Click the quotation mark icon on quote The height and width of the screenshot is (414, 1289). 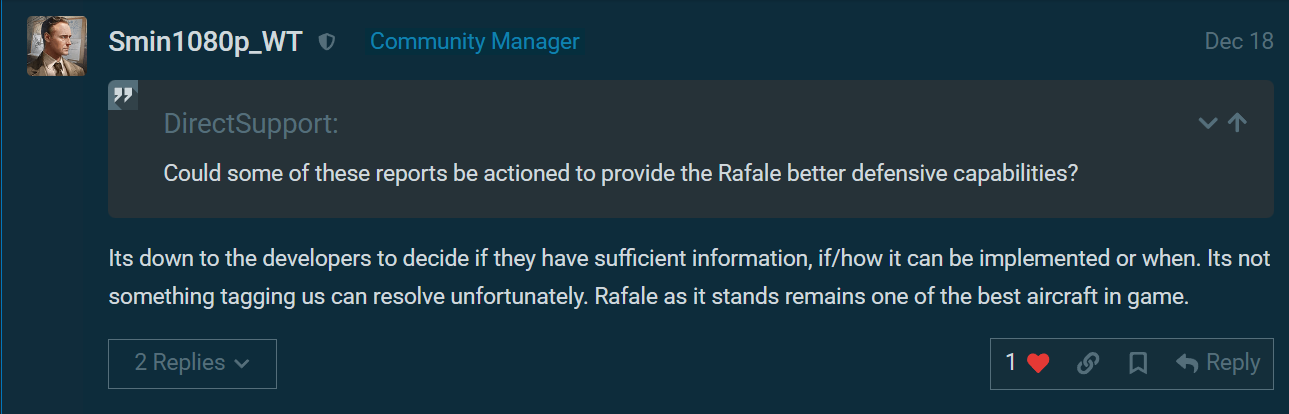coord(123,96)
